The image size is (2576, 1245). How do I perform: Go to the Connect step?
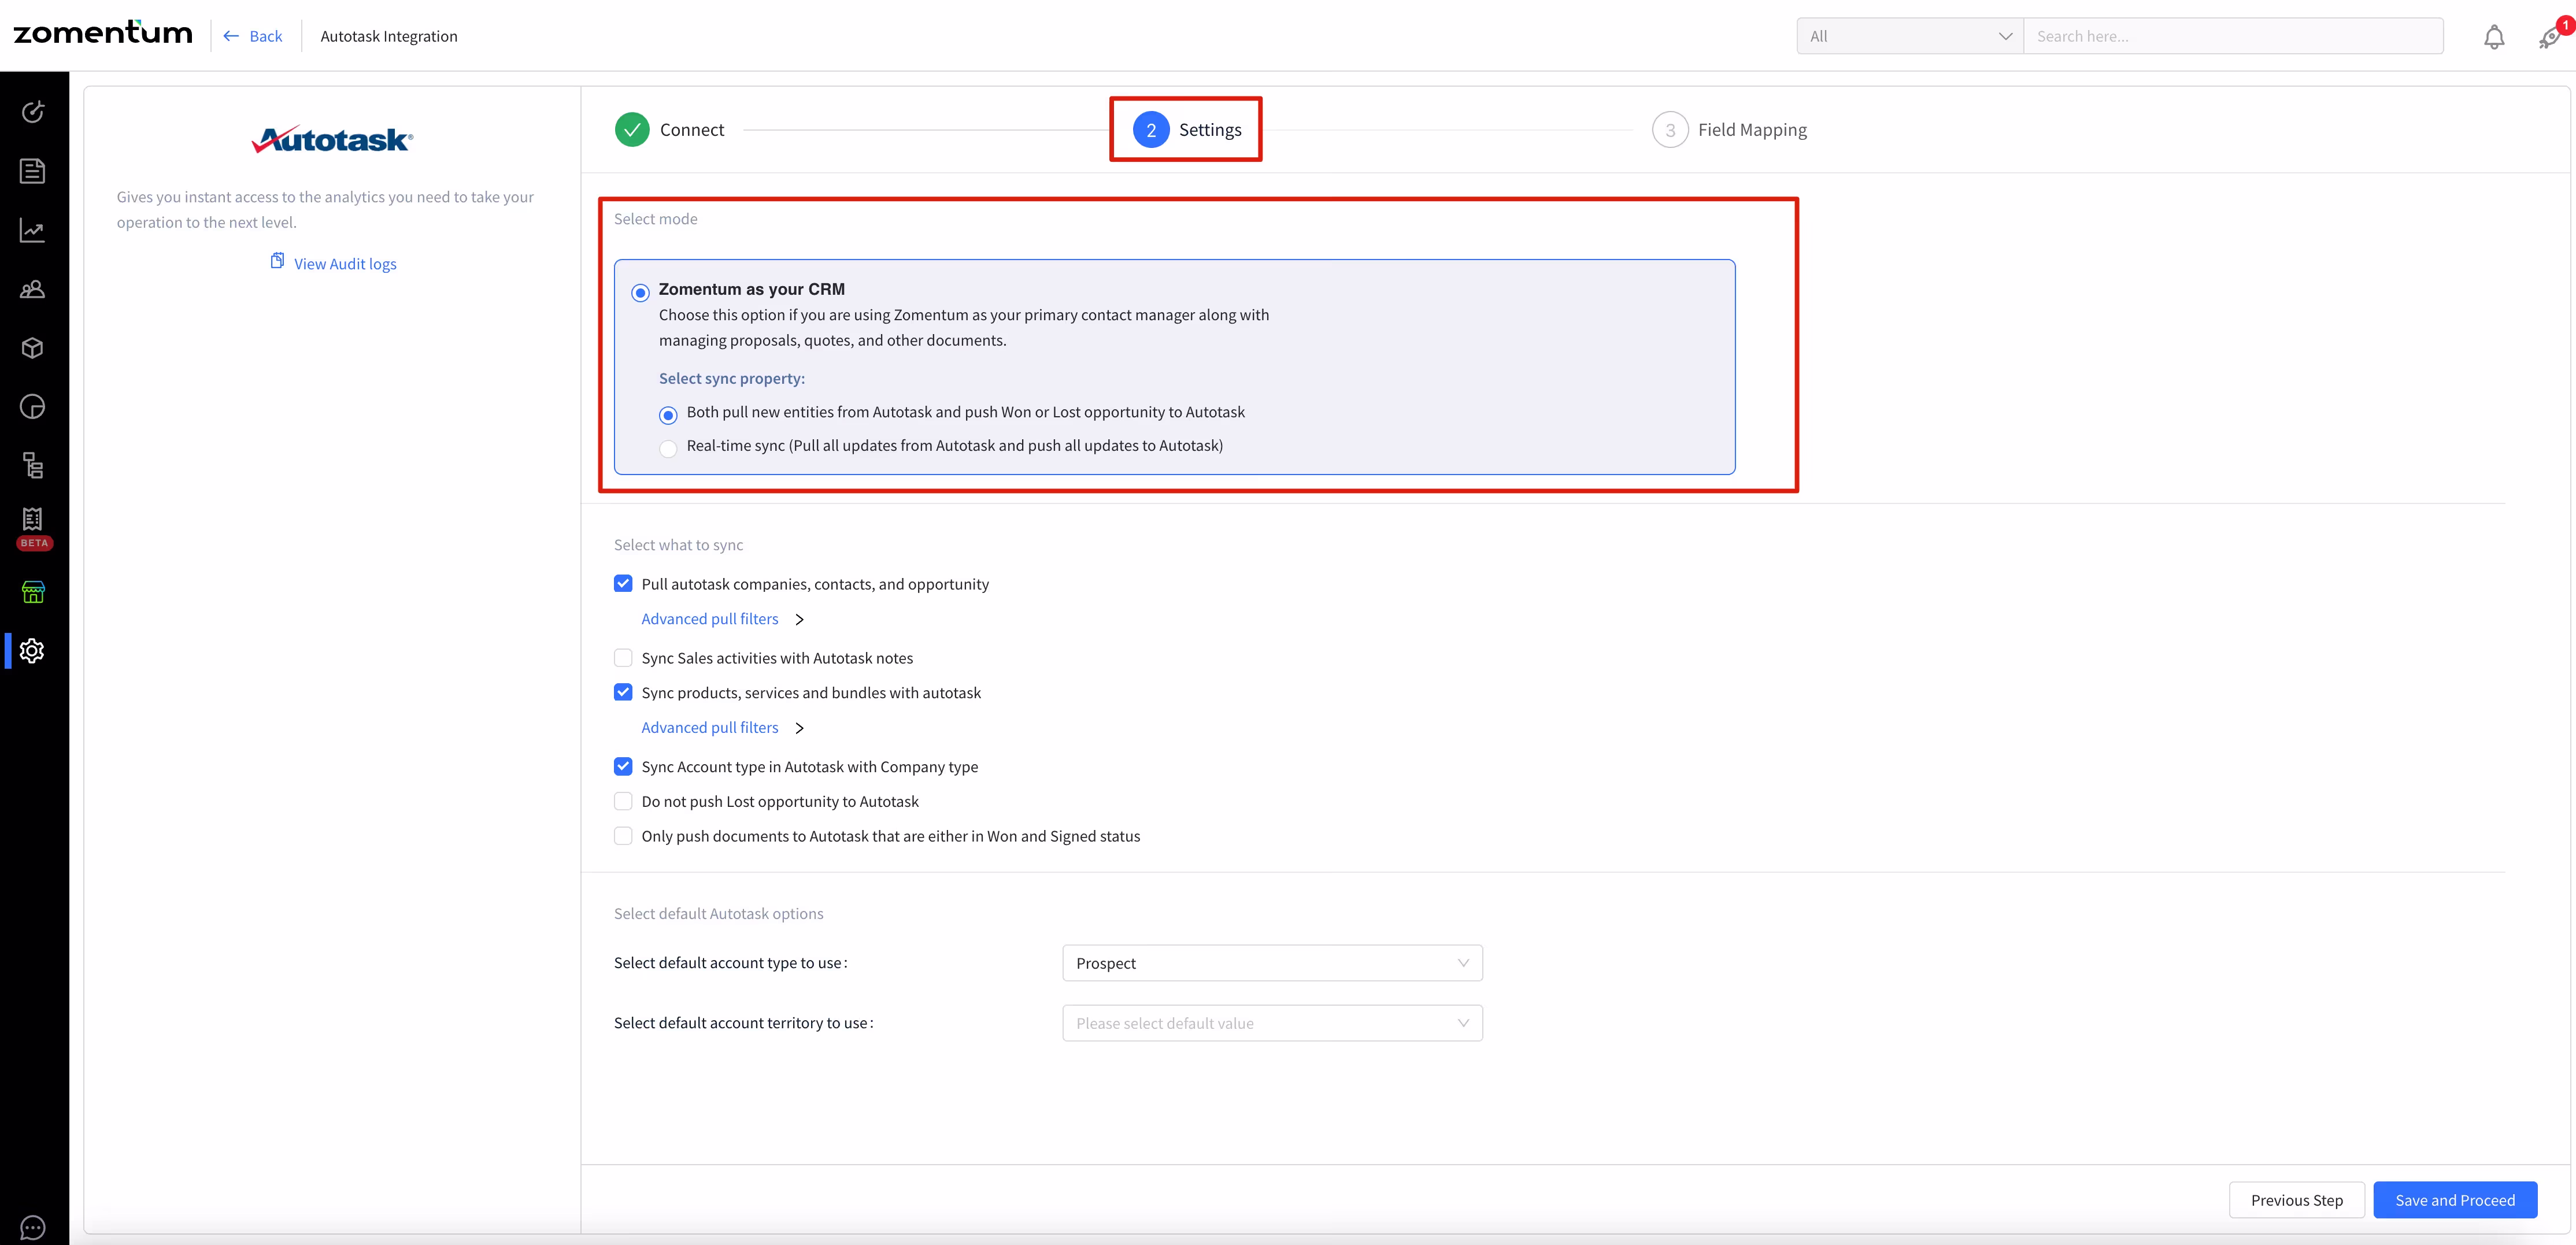coord(669,130)
